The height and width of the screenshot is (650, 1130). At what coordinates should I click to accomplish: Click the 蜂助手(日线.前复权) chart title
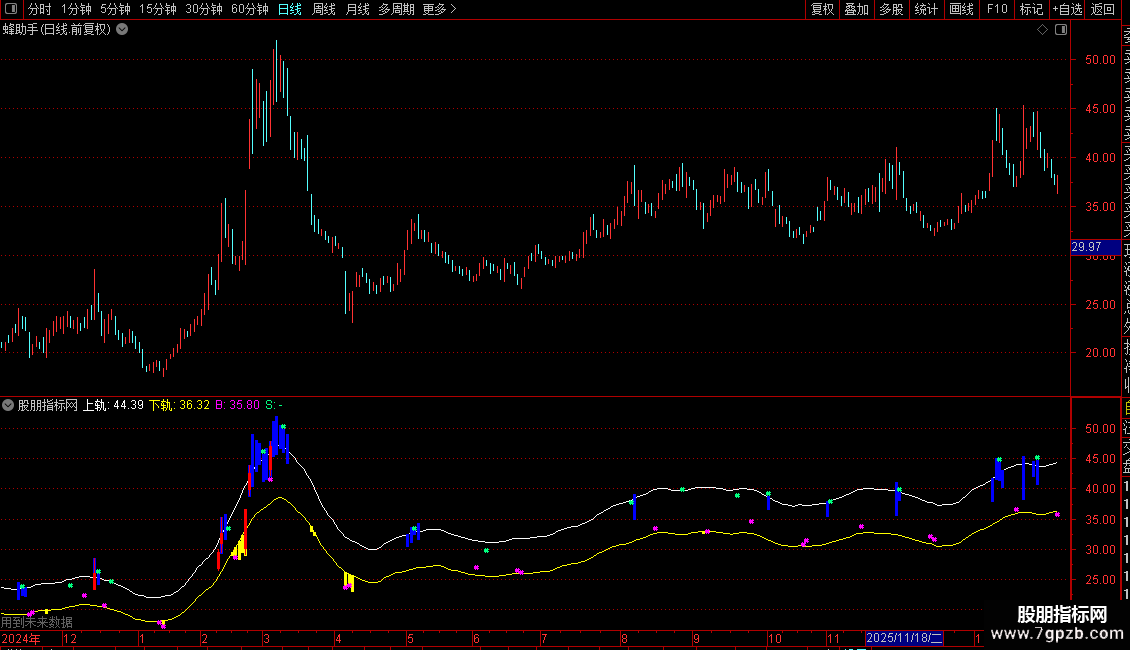(x=57, y=30)
